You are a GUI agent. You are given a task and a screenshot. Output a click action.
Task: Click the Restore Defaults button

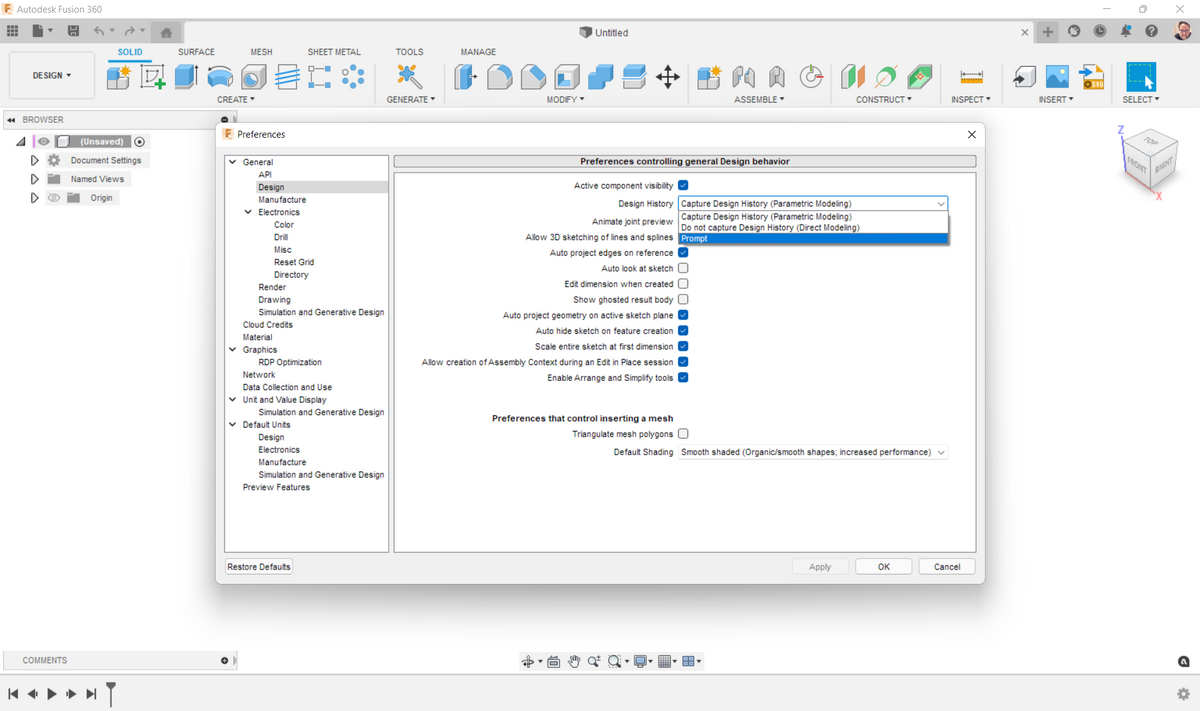[259, 567]
